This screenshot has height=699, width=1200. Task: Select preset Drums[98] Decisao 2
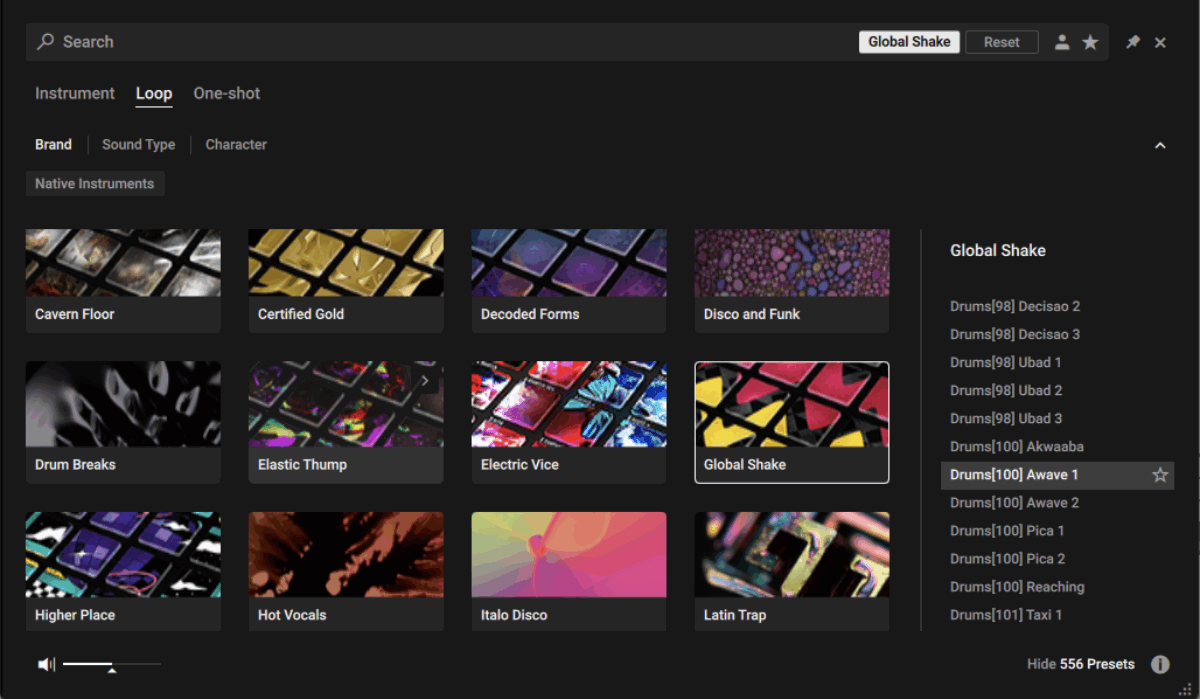[x=1015, y=306]
